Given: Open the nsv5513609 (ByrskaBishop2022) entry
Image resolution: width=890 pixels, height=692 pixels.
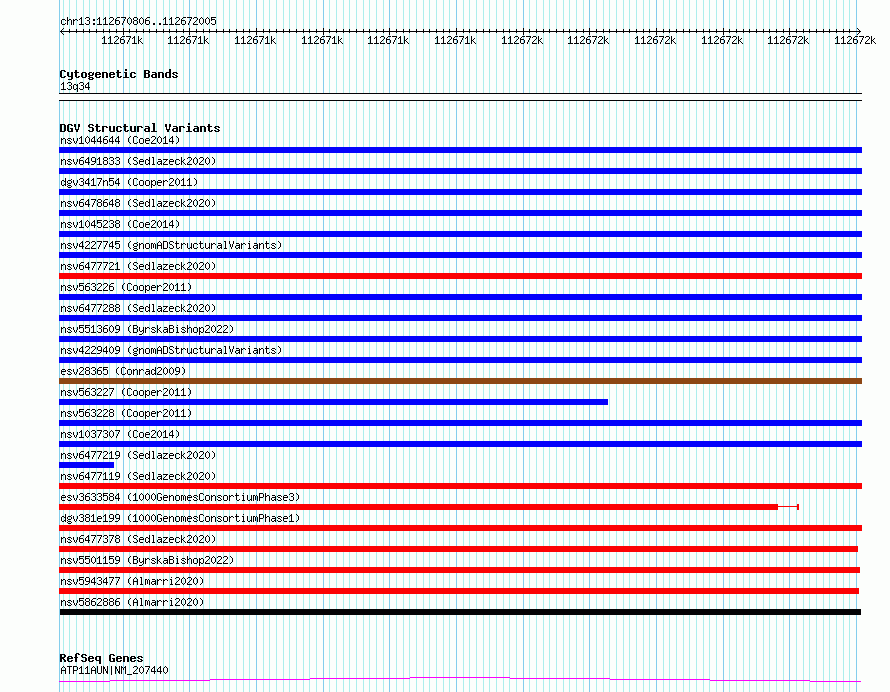Looking at the screenshot, I should (147, 329).
